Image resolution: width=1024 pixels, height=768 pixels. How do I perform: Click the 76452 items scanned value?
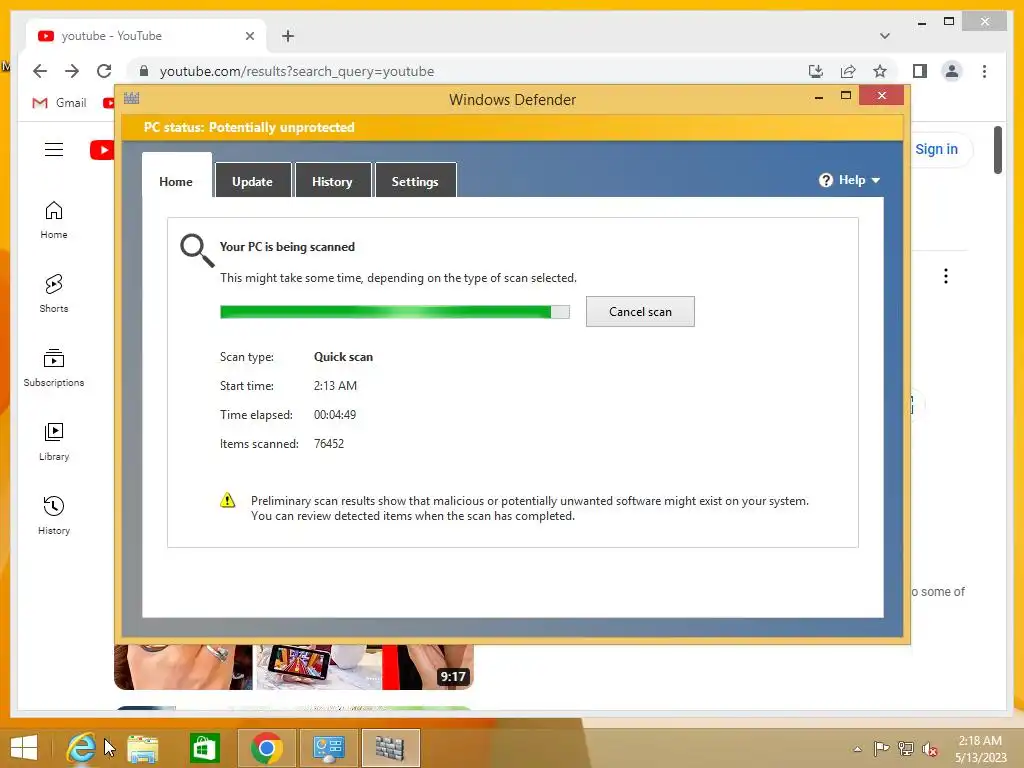coord(328,443)
